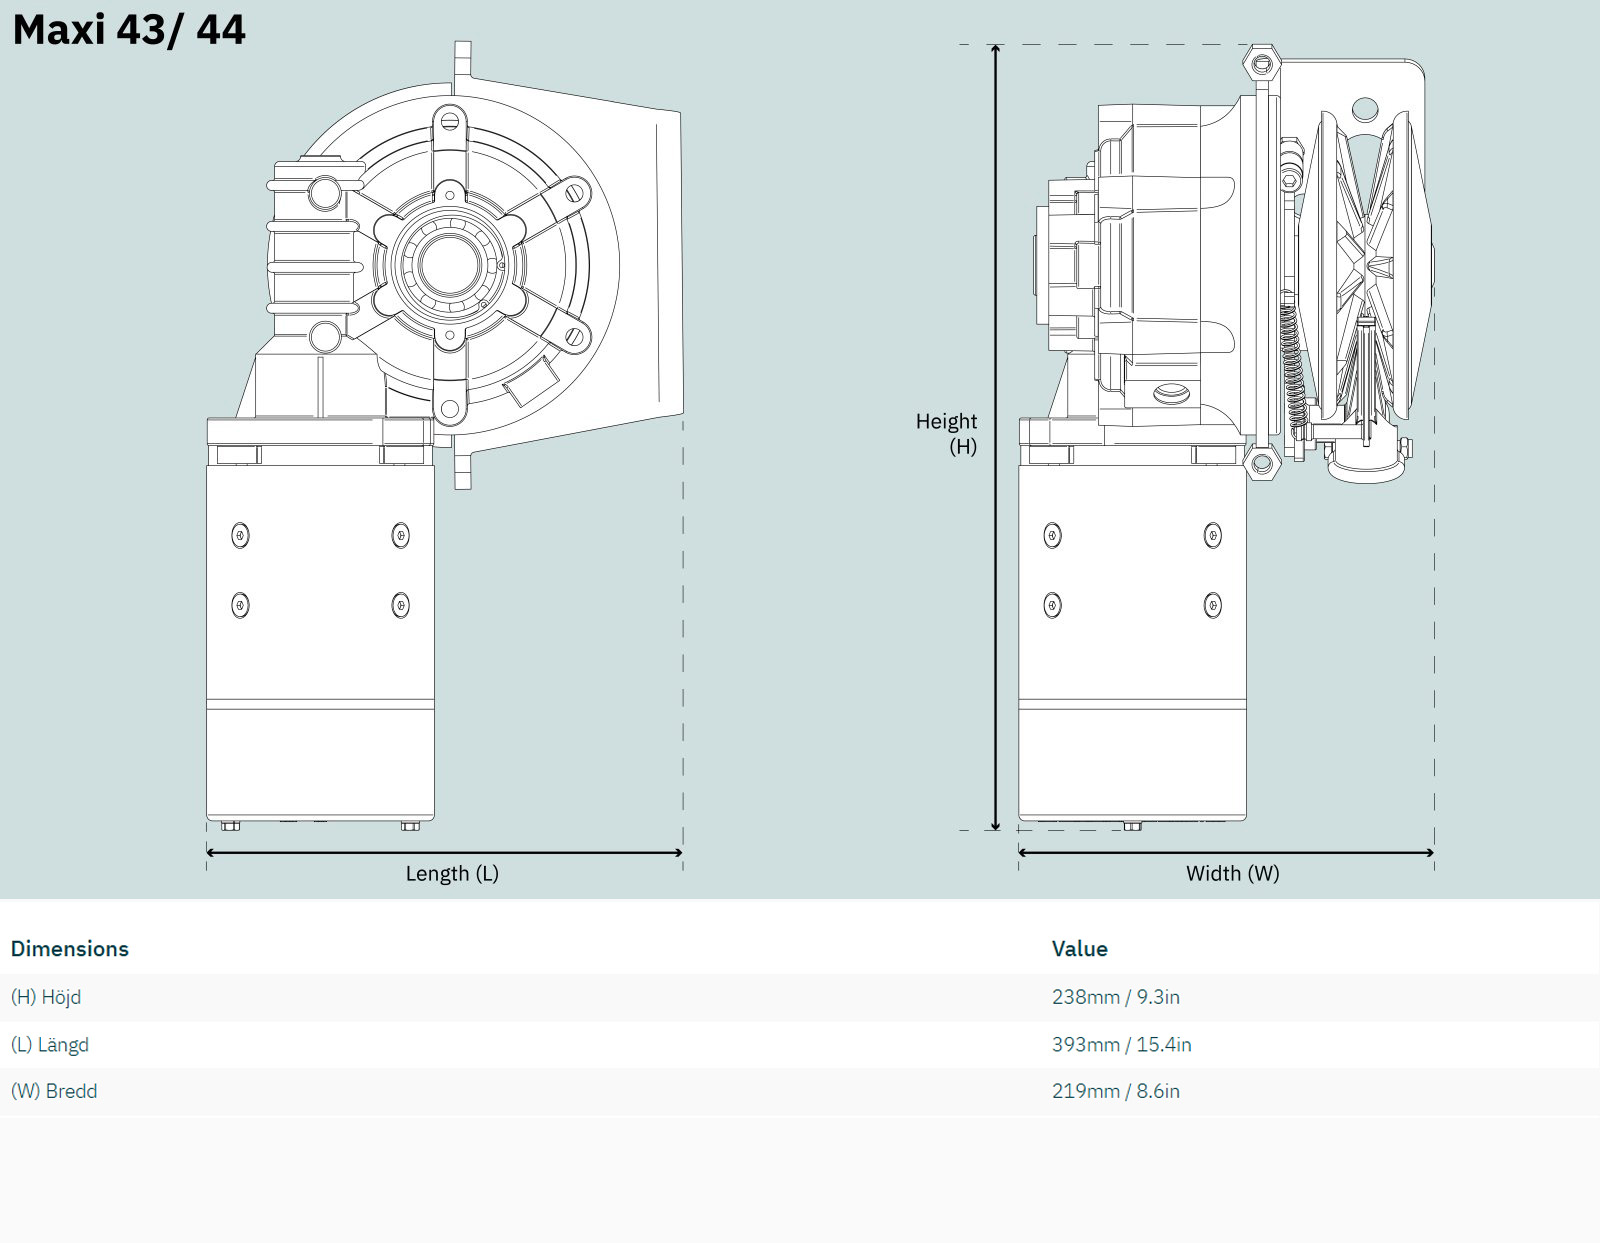This screenshot has height=1243, width=1600.
Task: Select the 393mm / 15.4in value
Action: point(1121,1045)
